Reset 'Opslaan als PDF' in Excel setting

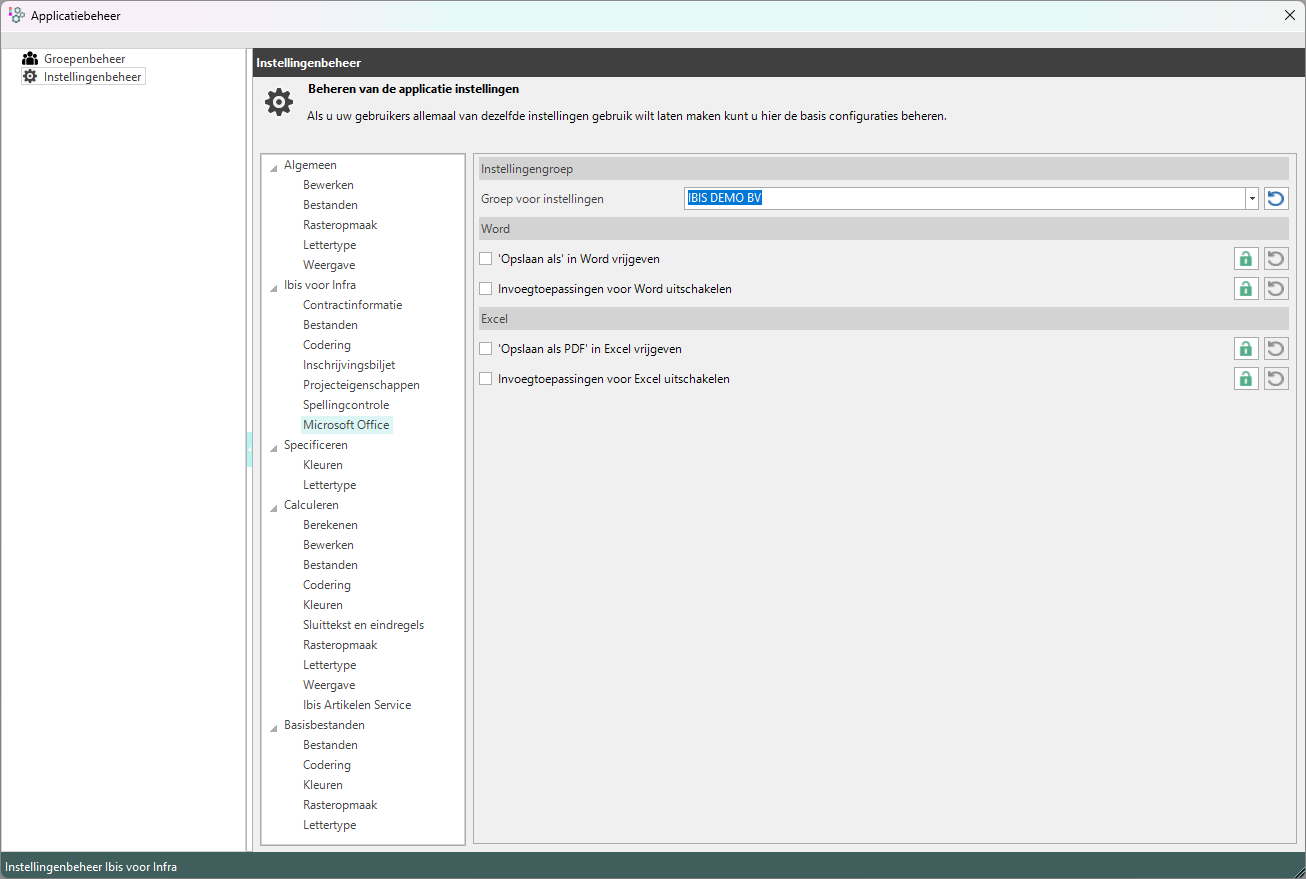tap(1276, 349)
